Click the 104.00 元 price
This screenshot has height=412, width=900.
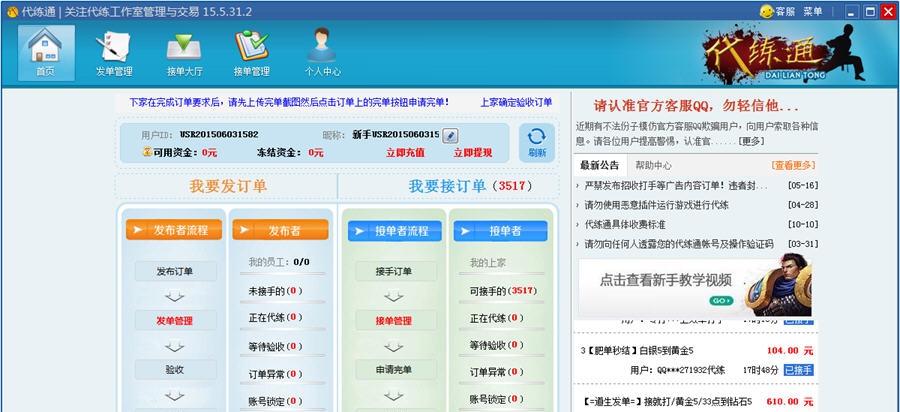pyautogui.click(x=790, y=351)
